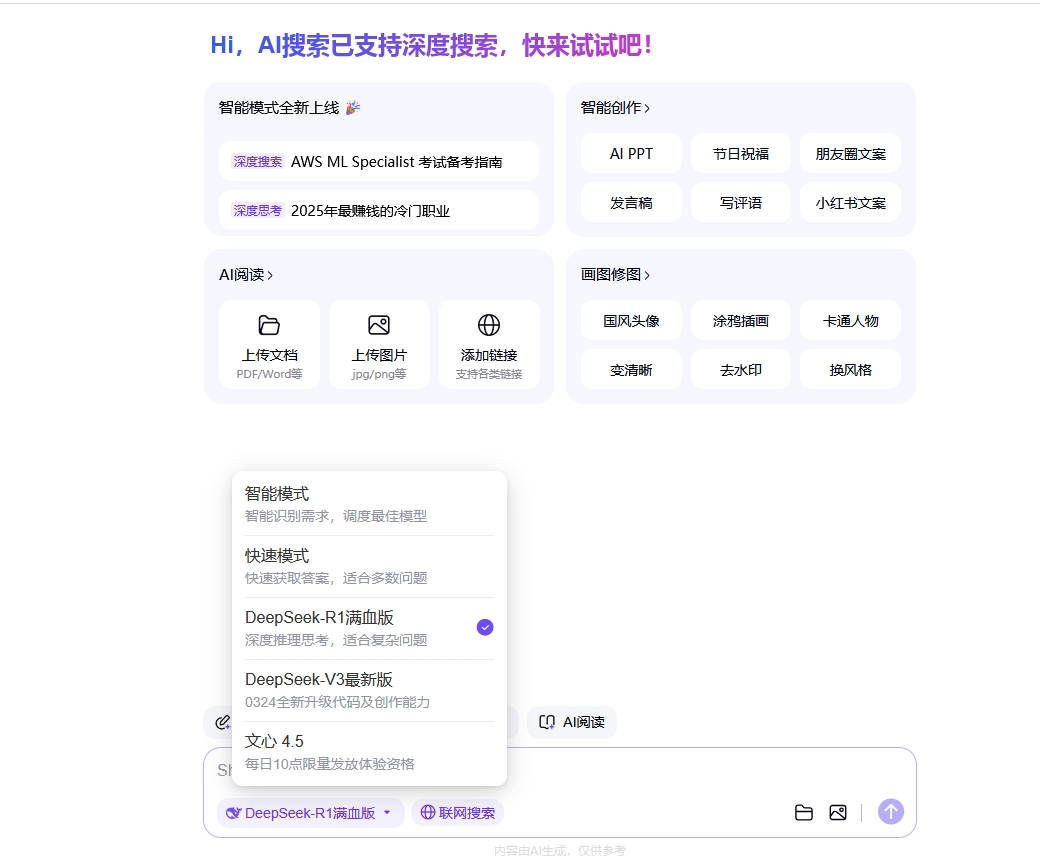Click the 0324全新升级代码及创作能力 description
This screenshot has width=1040, height=862.
pyautogui.click(x=338, y=702)
